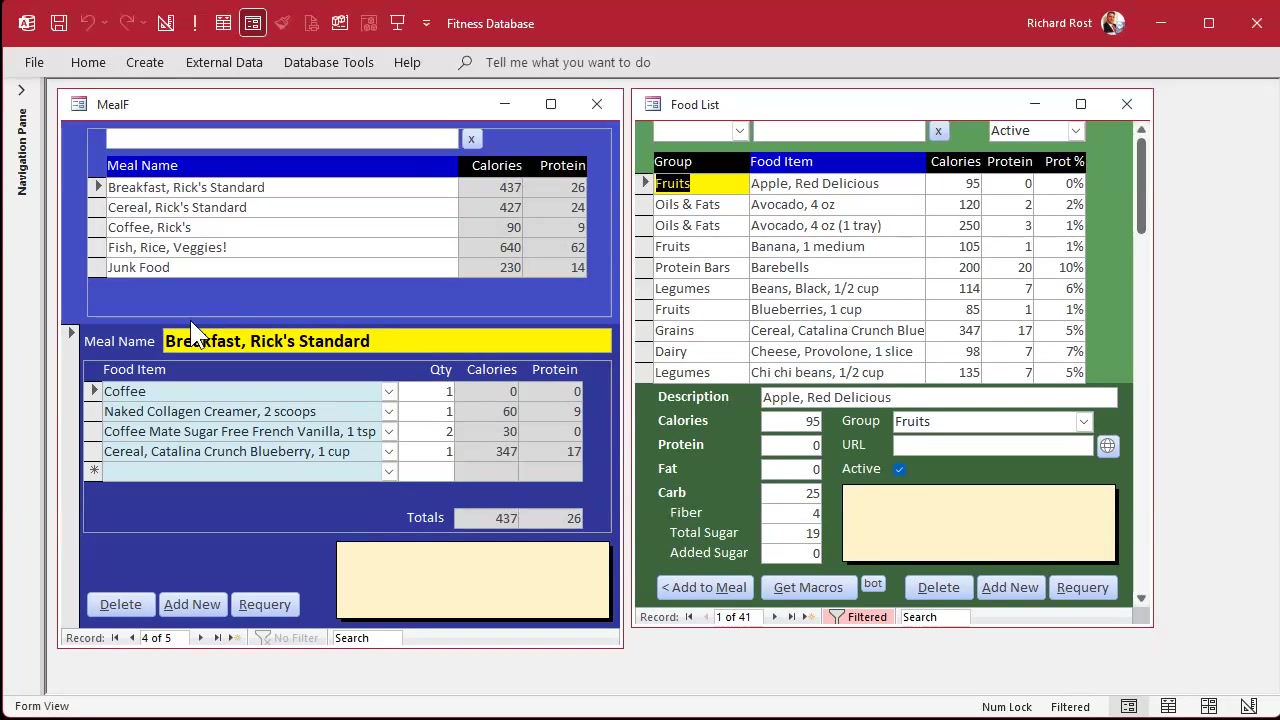Click the Get Macros button
This screenshot has width=1280, height=720.
coord(808,588)
